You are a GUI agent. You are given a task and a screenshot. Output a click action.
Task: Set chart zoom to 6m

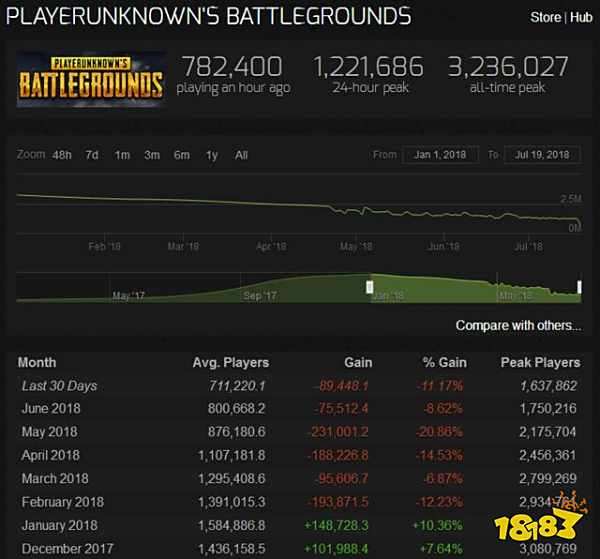coord(182,155)
